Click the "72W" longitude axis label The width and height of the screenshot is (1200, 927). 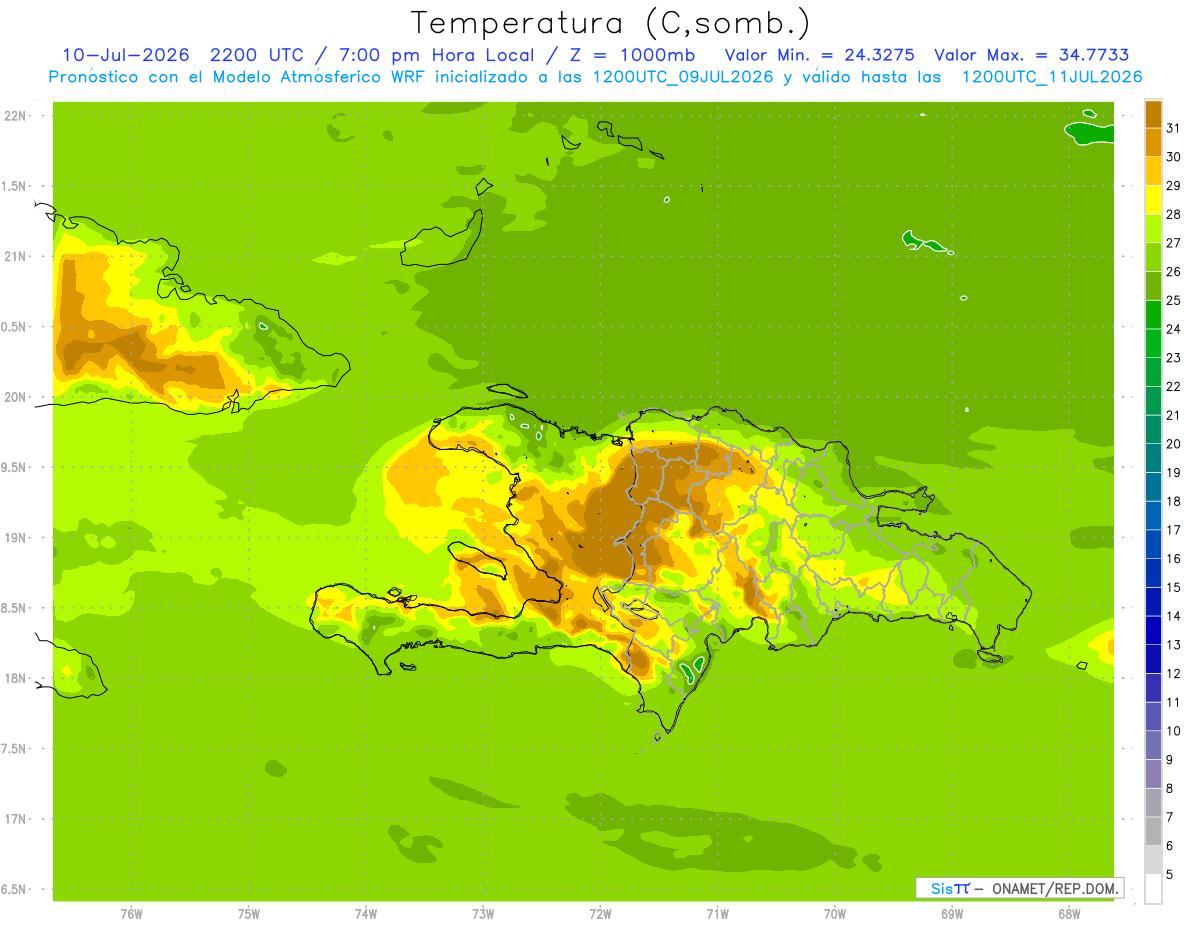[x=601, y=913]
